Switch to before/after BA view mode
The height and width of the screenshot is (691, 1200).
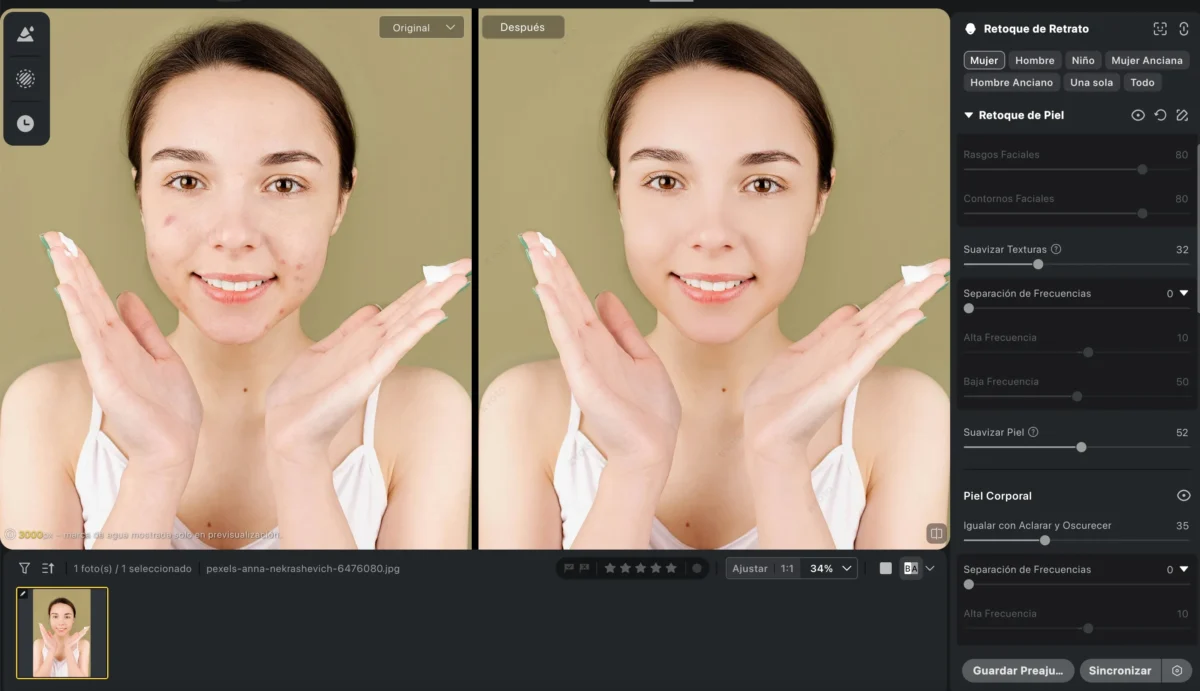coord(910,568)
